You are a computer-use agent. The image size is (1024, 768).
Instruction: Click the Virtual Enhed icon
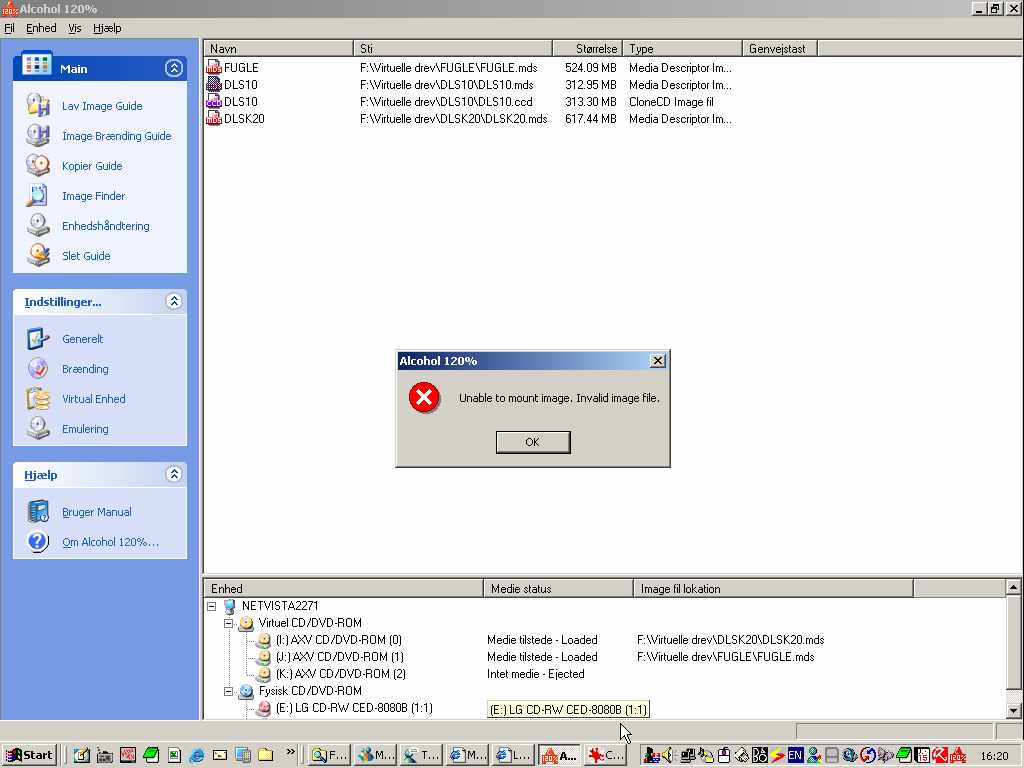click(x=38, y=398)
